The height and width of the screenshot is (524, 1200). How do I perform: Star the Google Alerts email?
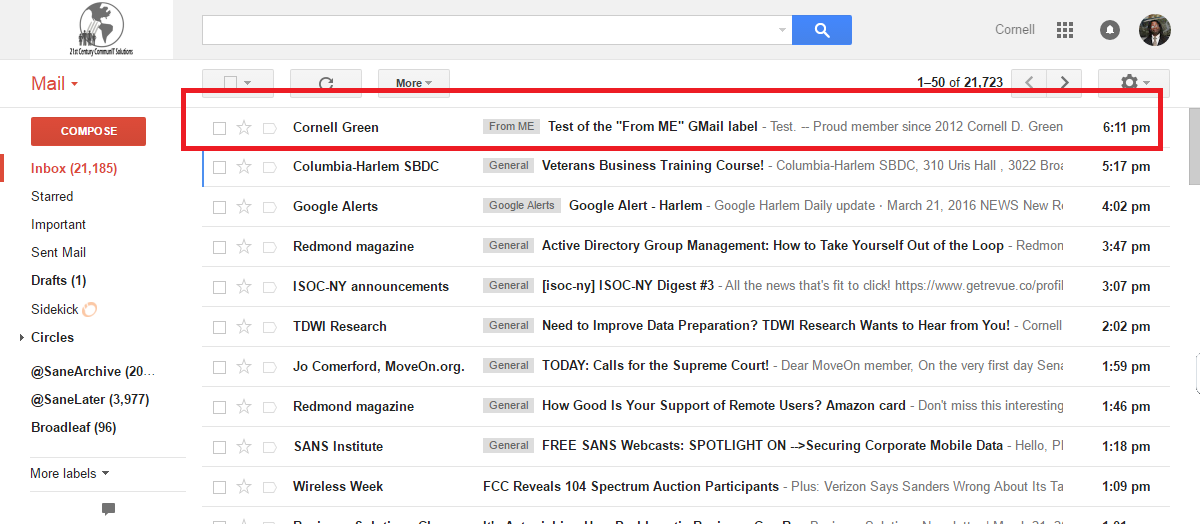pos(243,206)
